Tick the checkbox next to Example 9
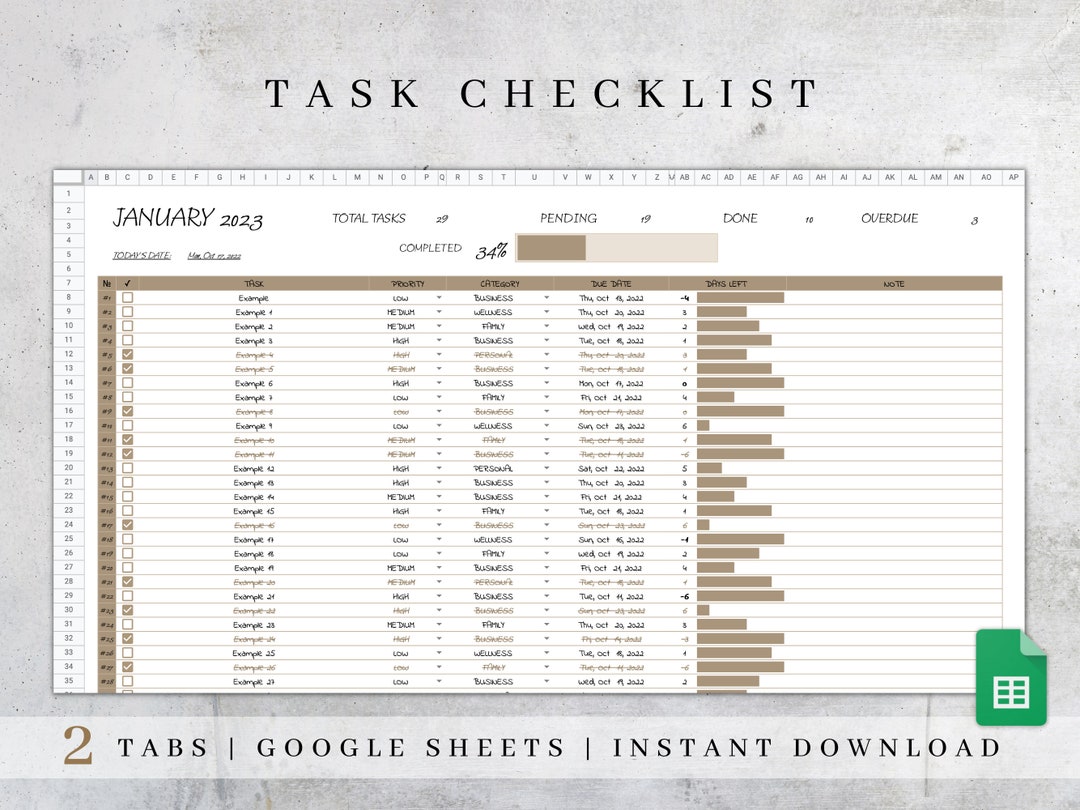This screenshot has width=1080, height=810. click(x=127, y=425)
